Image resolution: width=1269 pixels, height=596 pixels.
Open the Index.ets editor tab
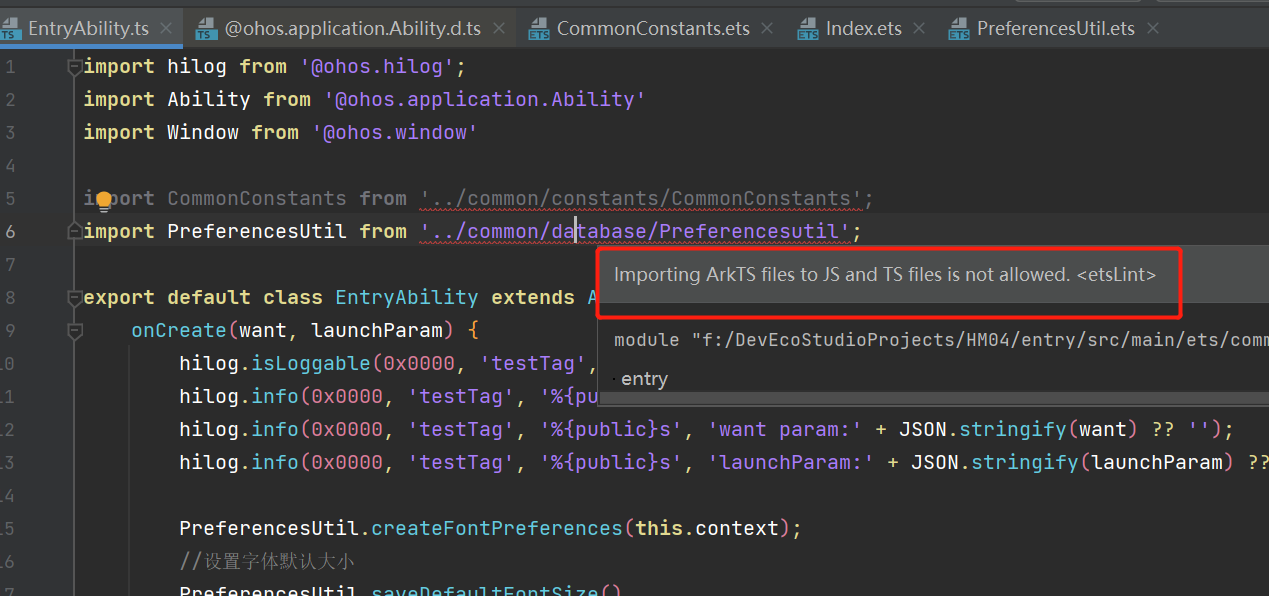(x=863, y=29)
